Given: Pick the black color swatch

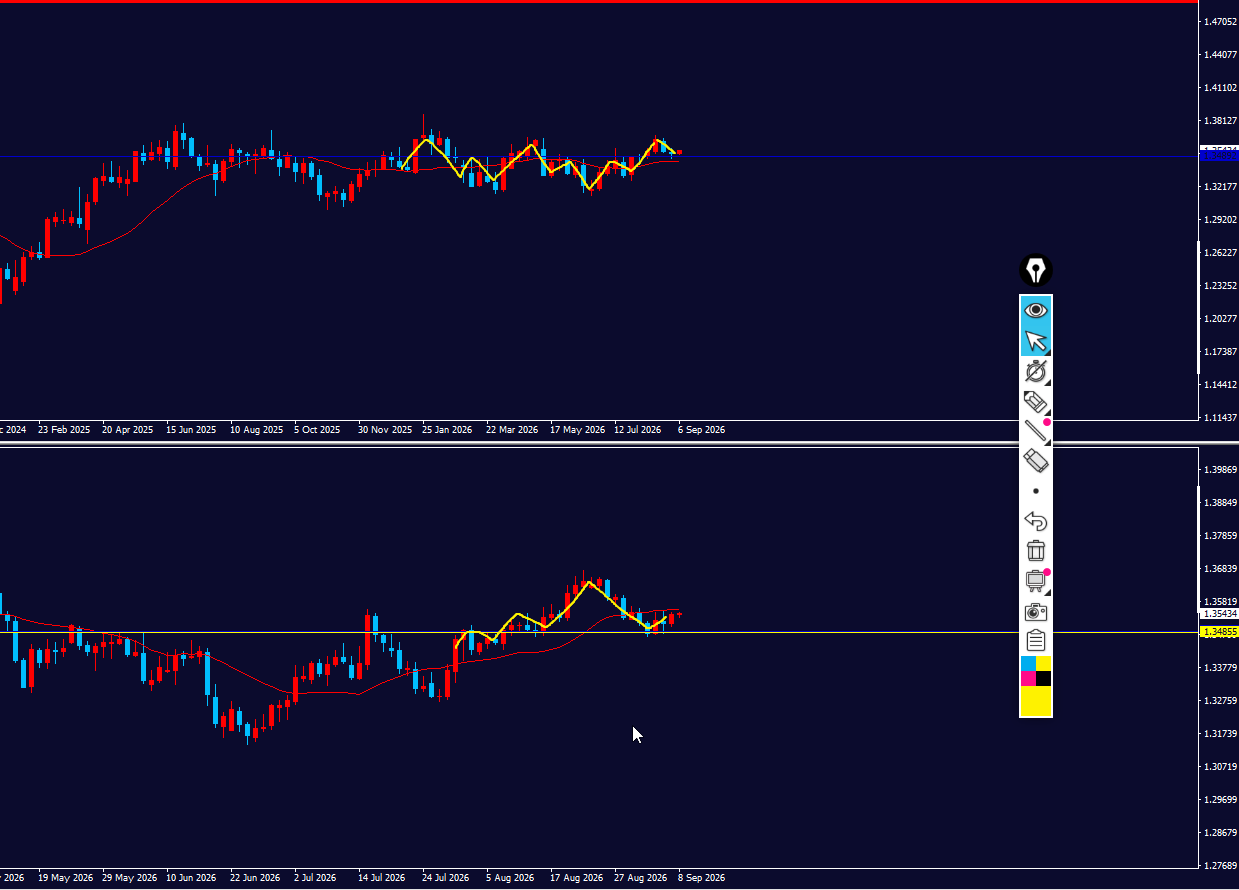Looking at the screenshot, I should pos(1044,679).
